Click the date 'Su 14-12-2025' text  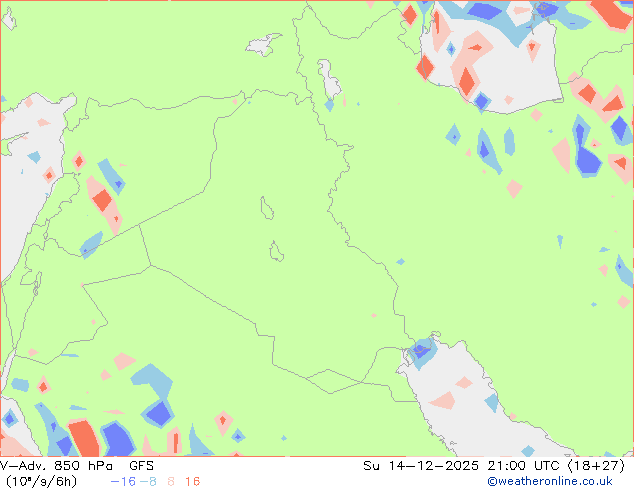[421, 466]
